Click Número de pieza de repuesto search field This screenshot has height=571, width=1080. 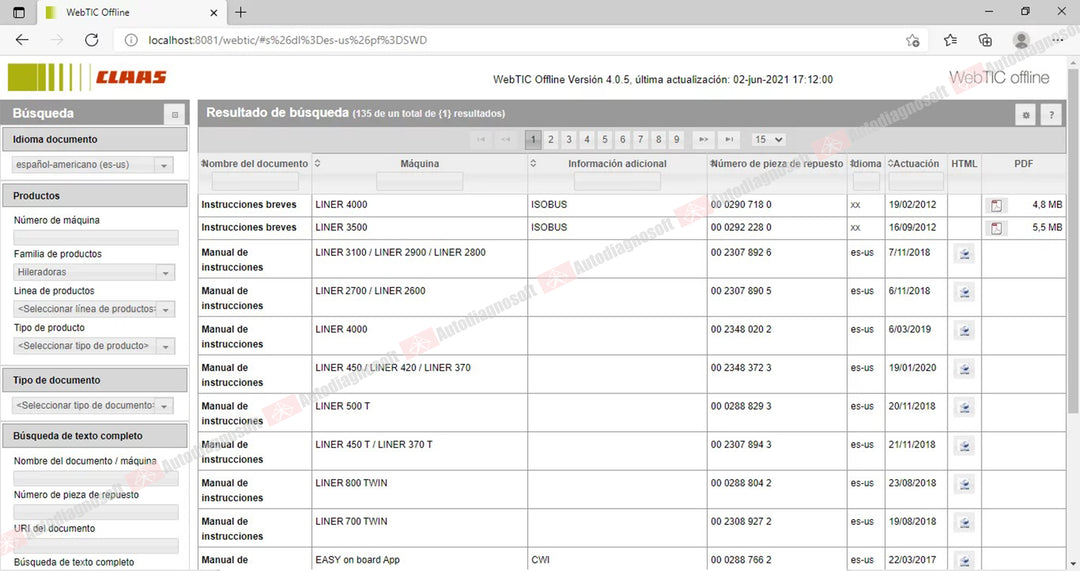pos(96,512)
